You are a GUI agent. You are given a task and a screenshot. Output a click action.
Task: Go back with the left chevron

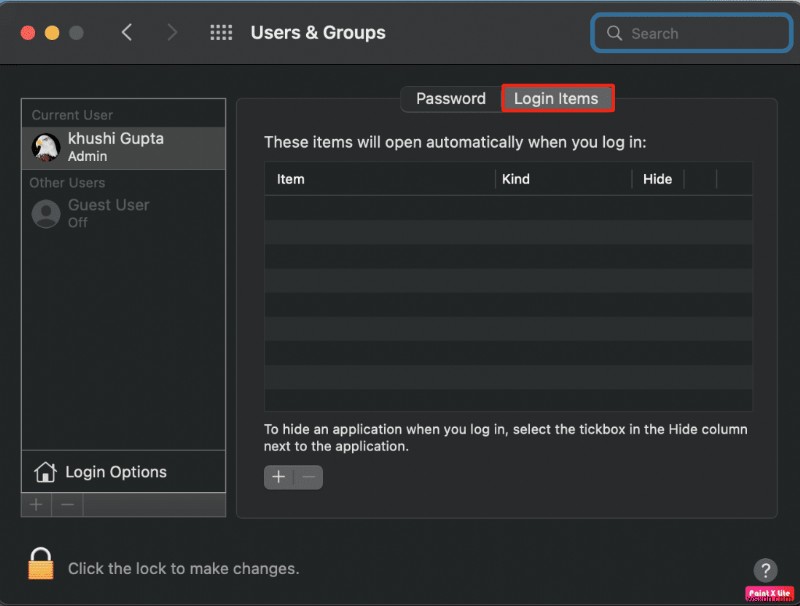point(127,33)
